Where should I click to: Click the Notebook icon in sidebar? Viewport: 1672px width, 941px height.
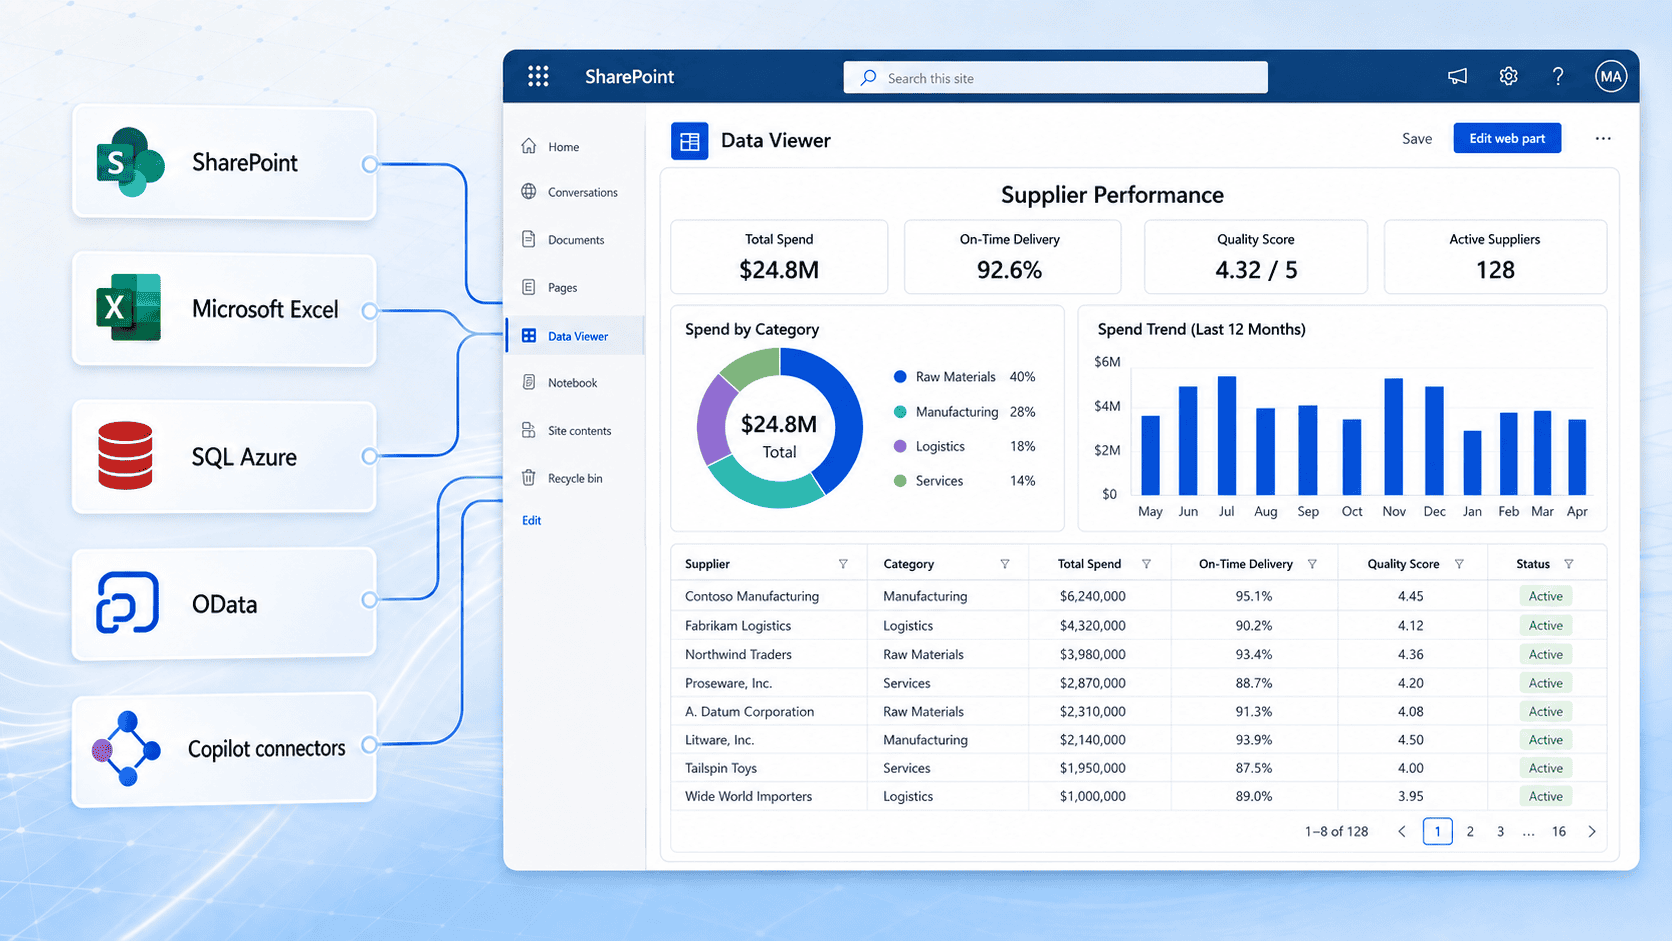tap(529, 382)
